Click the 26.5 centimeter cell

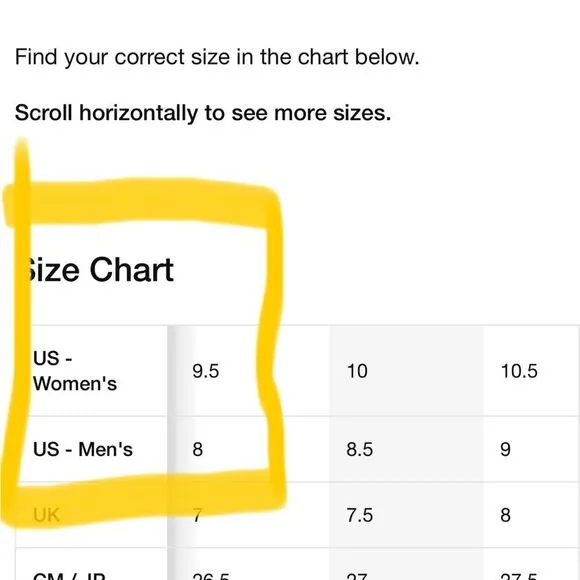point(211,576)
